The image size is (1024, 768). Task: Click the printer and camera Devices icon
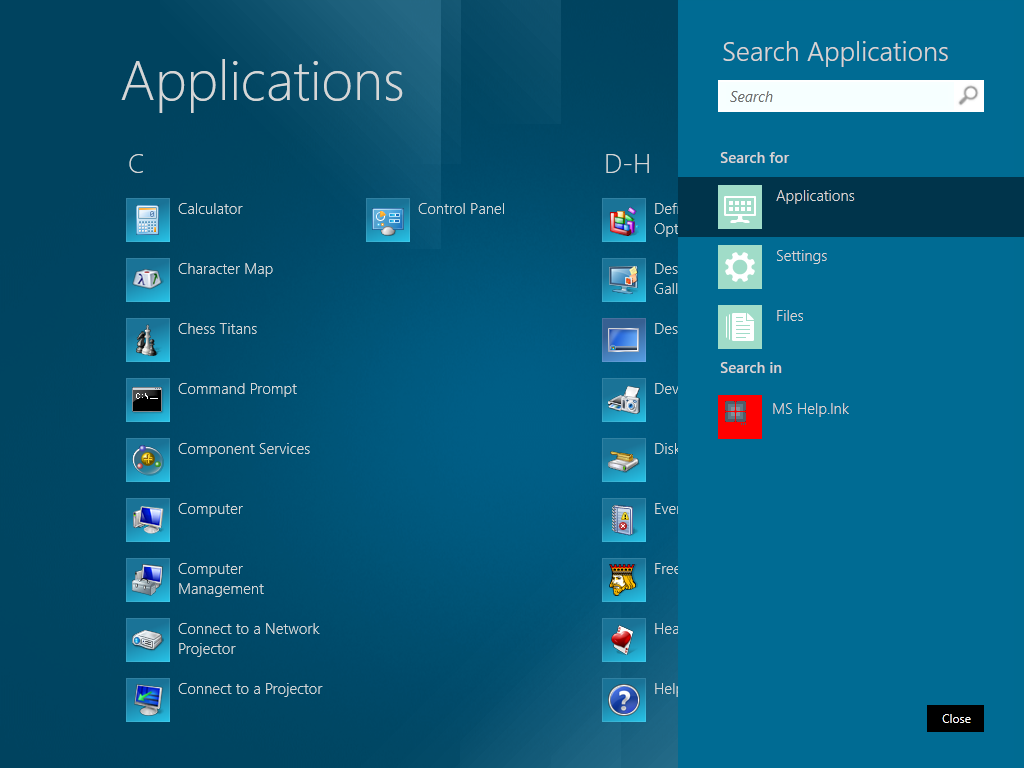[x=624, y=400]
